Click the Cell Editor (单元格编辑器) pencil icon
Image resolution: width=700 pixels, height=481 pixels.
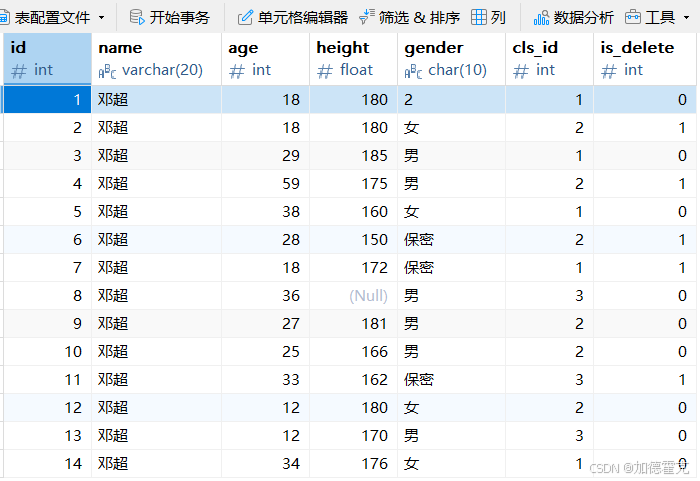[245, 17]
